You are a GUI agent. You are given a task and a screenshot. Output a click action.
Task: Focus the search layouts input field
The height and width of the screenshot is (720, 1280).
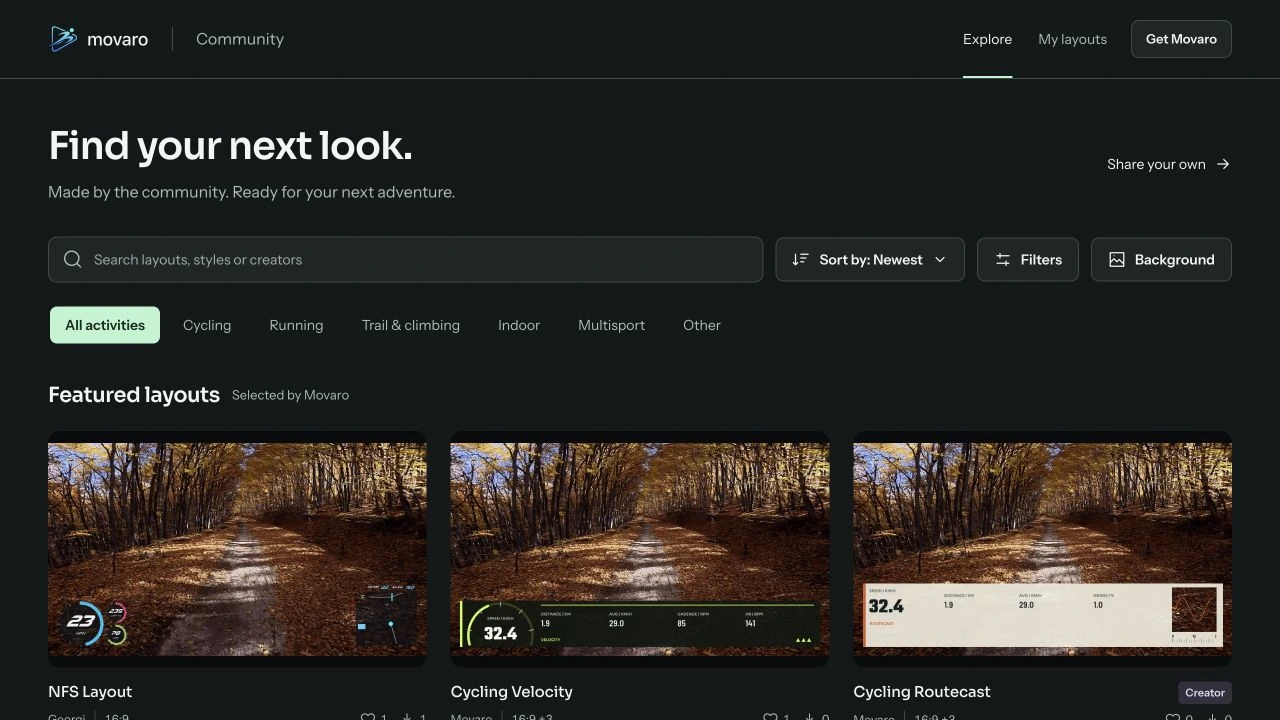click(405, 259)
